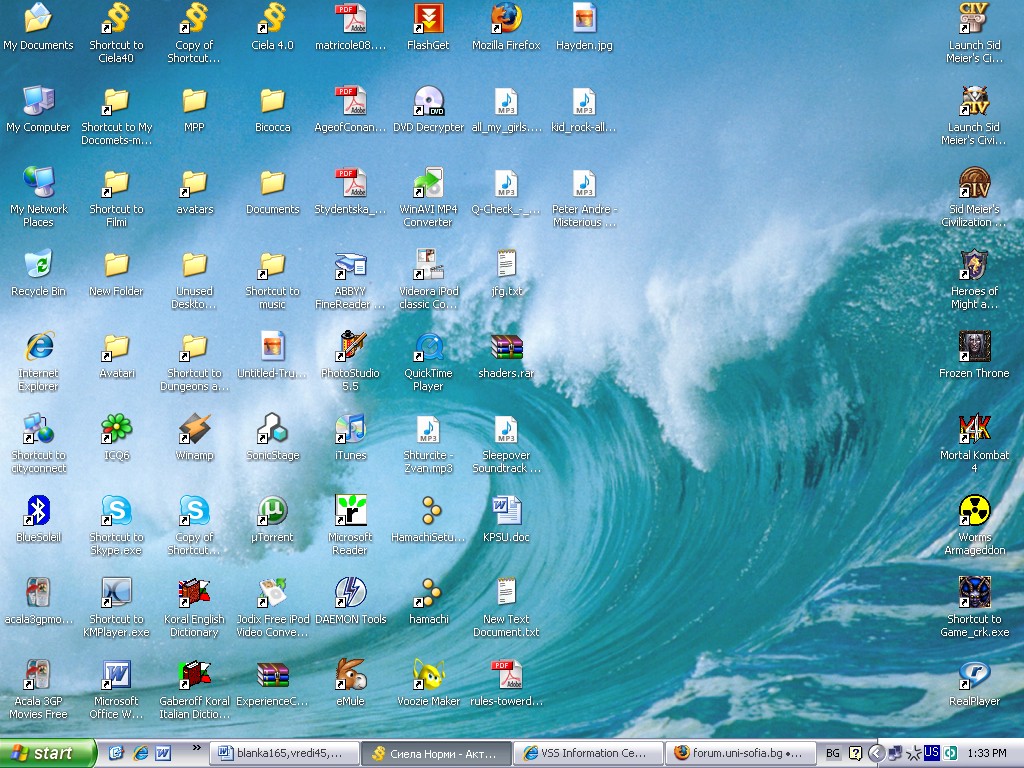Expand hidden system tray icons arrow
Screen dimensions: 1024x768
(876, 753)
